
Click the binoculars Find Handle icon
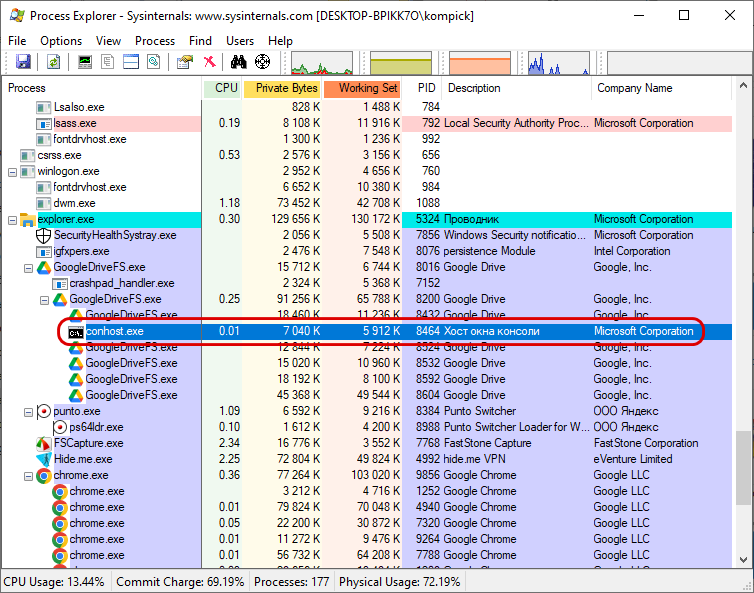pos(239,62)
